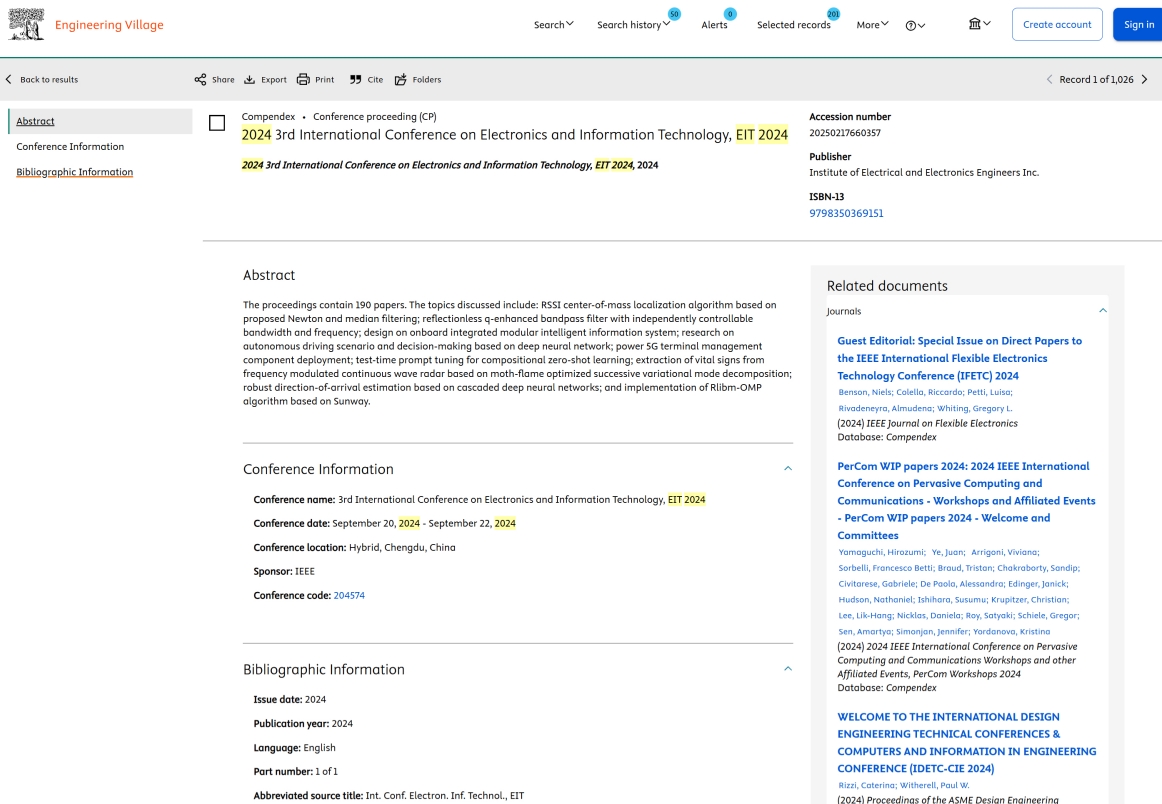Collapse the Journals related documents list

pos(1103,311)
